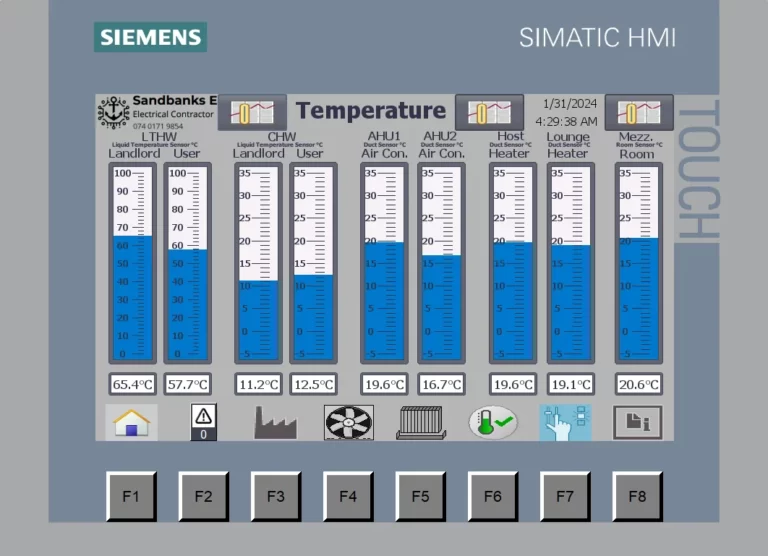Click the phone number 074 0171 9854
This screenshot has width=768, height=556.
click(158, 126)
